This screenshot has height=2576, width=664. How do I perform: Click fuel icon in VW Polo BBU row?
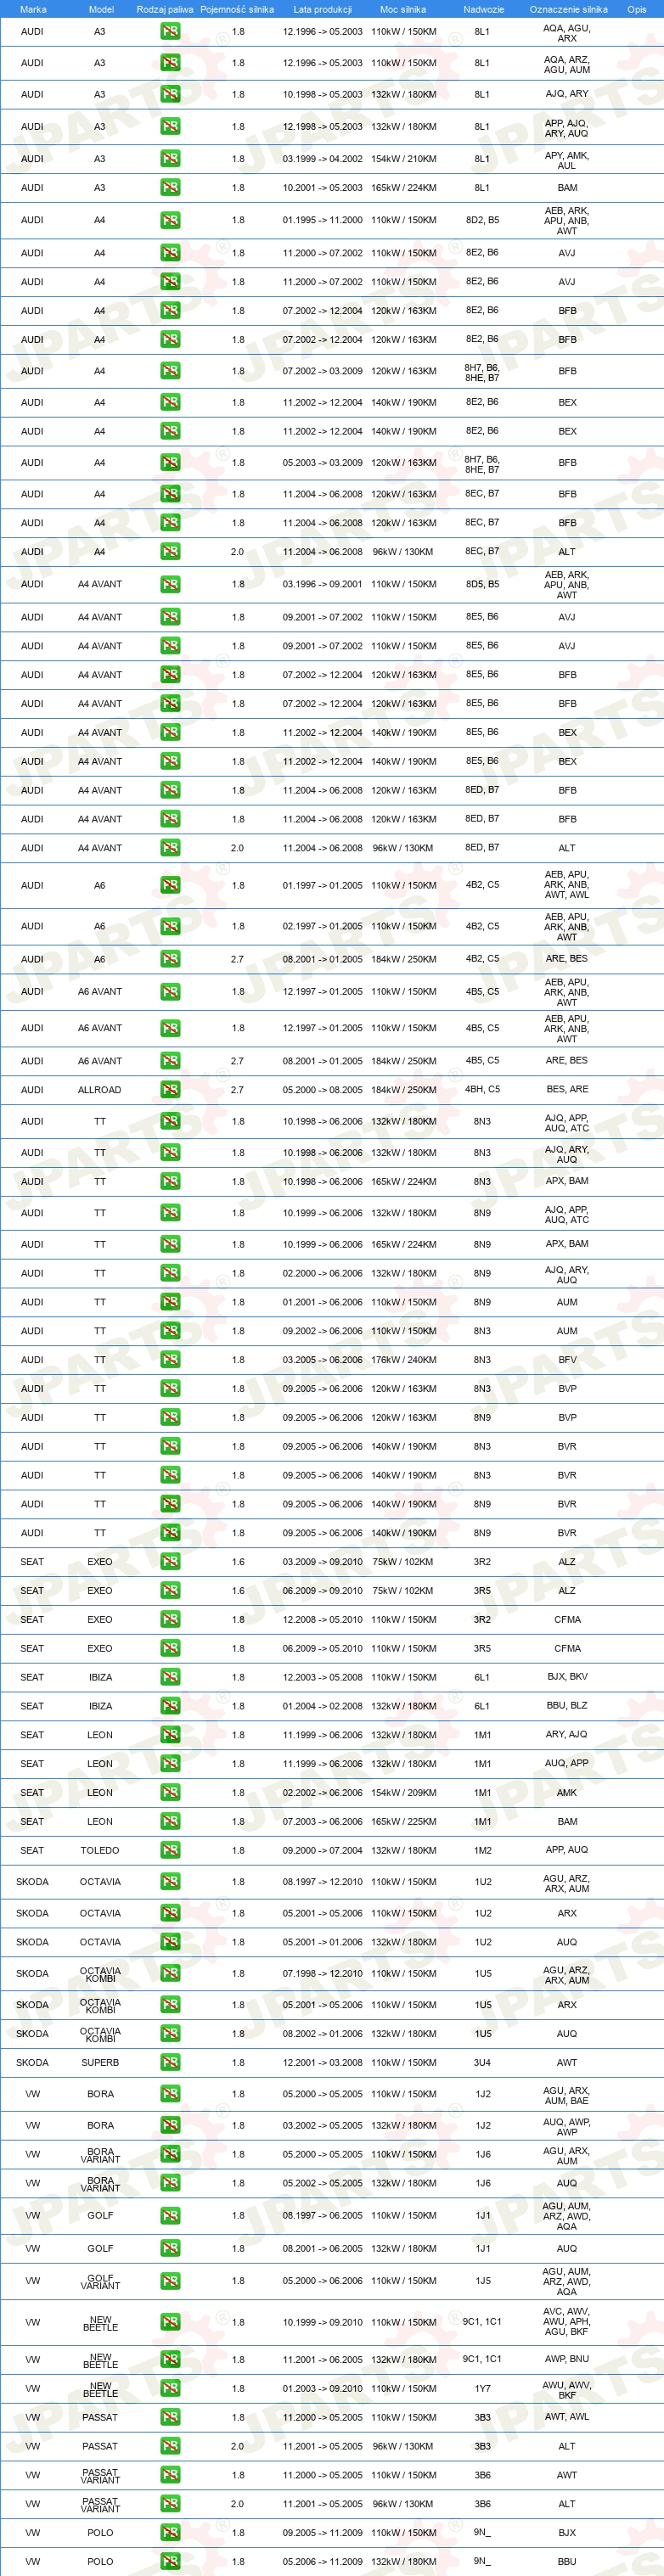pos(170,2562)
